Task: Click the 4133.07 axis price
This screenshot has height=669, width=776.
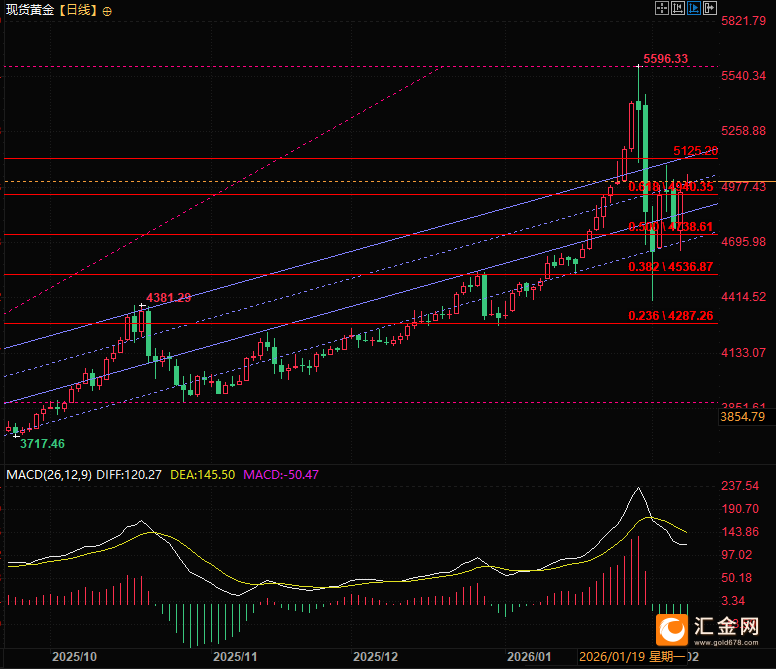Action: click(743, 352)
